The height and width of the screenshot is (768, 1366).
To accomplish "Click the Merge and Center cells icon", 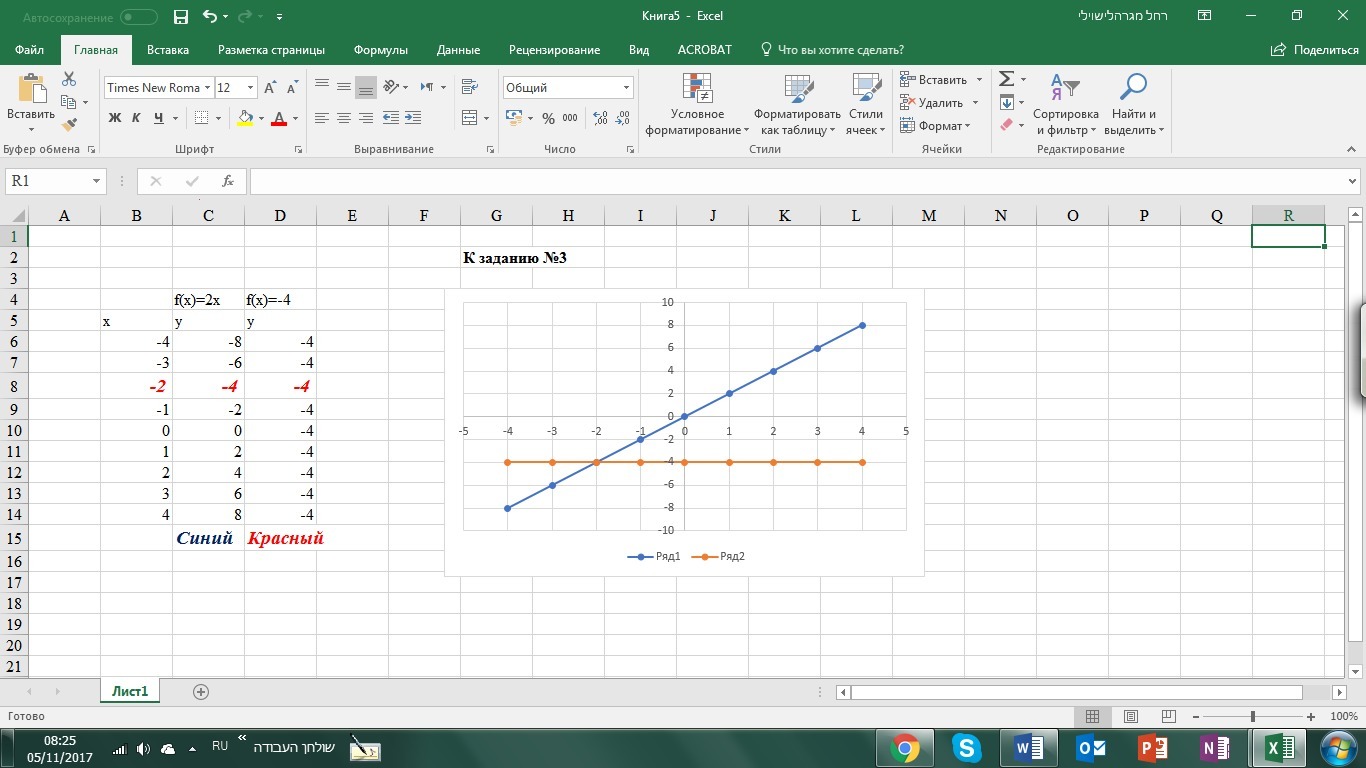I will tap(470, 118).
